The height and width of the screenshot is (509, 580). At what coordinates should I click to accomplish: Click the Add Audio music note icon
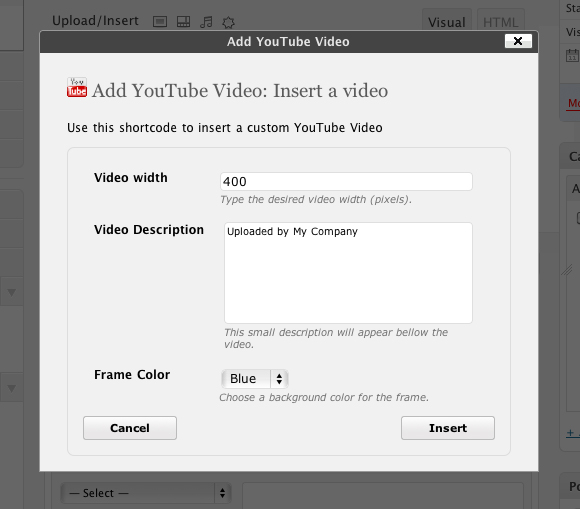coord(206,22)
